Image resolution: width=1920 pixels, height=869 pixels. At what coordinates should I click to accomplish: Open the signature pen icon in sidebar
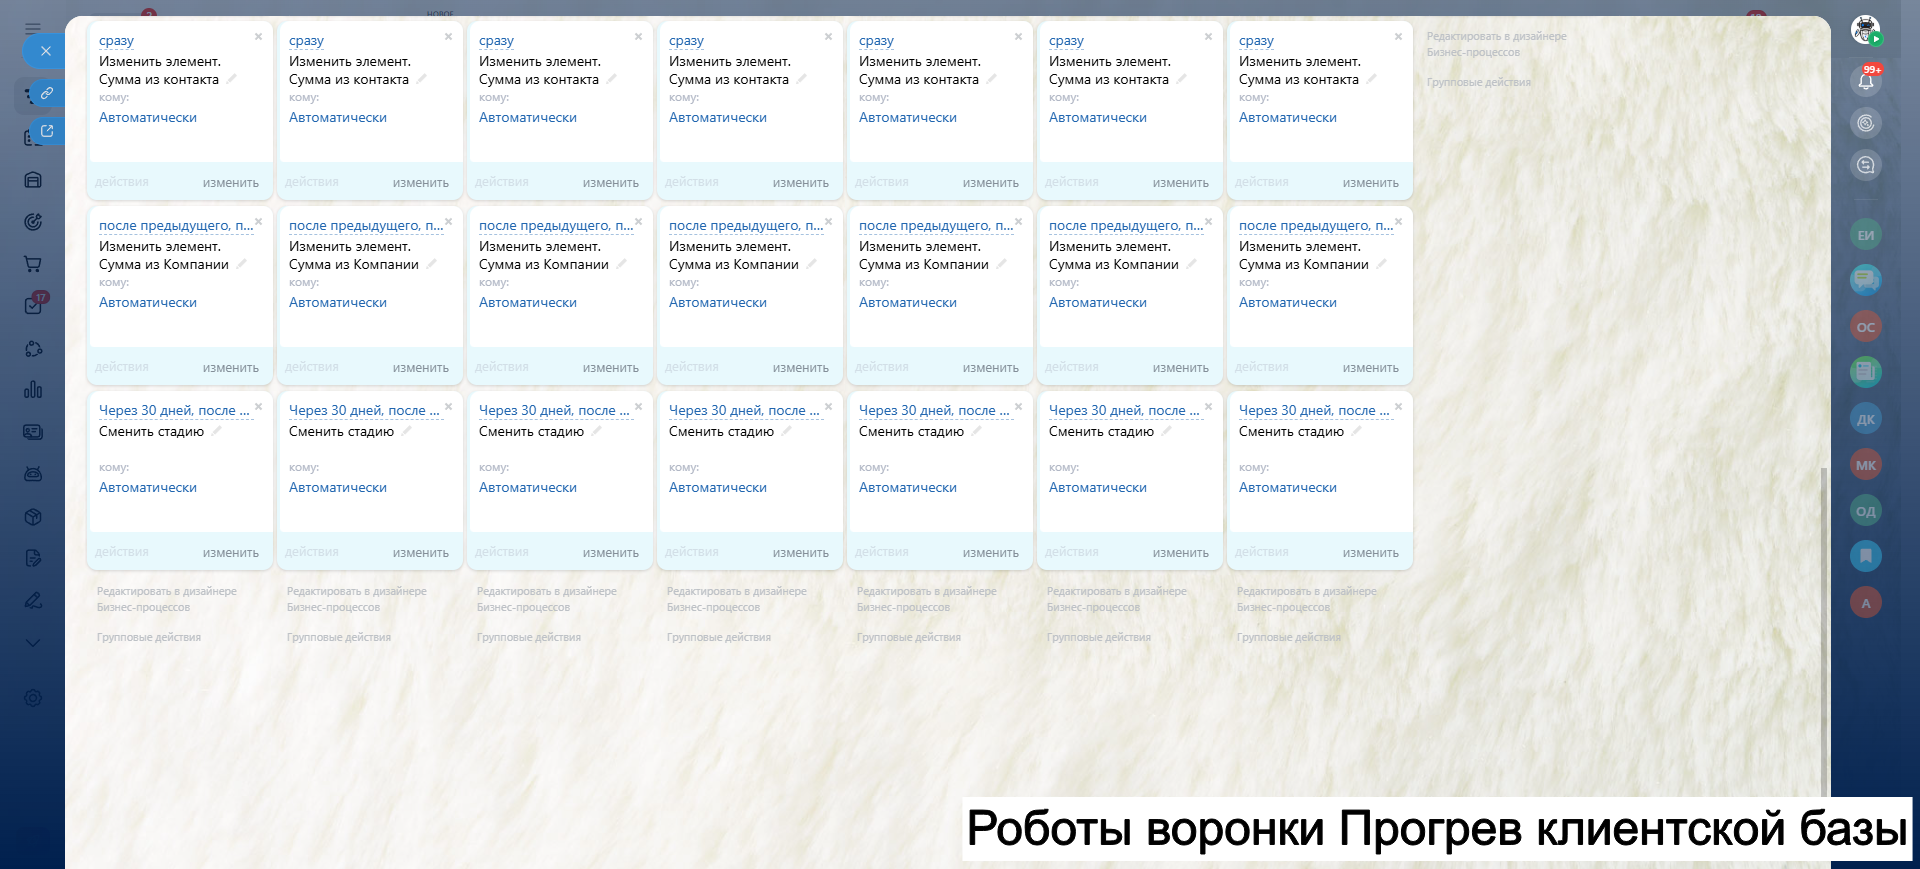pos(33,600)
